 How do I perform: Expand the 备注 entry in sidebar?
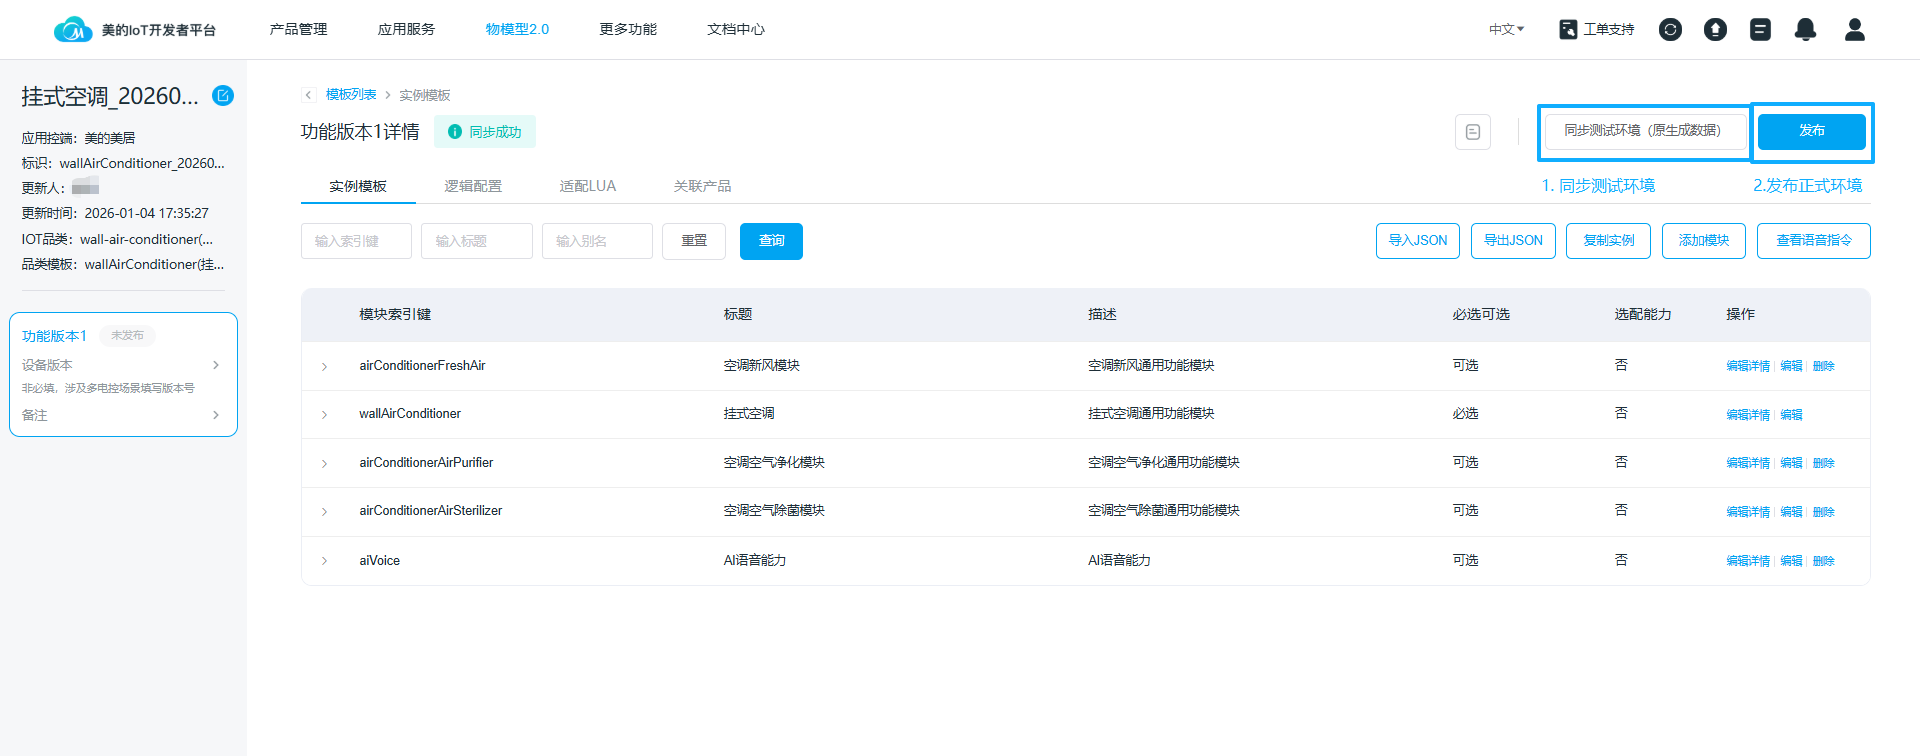[x=216, y=415]
